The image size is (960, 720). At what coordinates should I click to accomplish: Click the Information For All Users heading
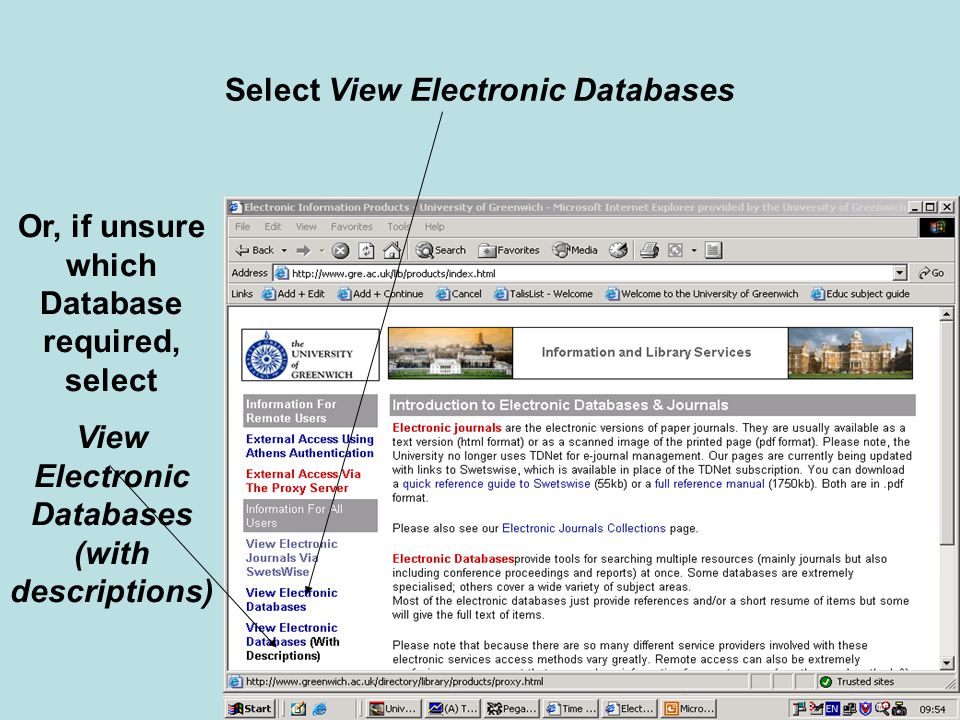pyautogui.click(x=310, y=516)
